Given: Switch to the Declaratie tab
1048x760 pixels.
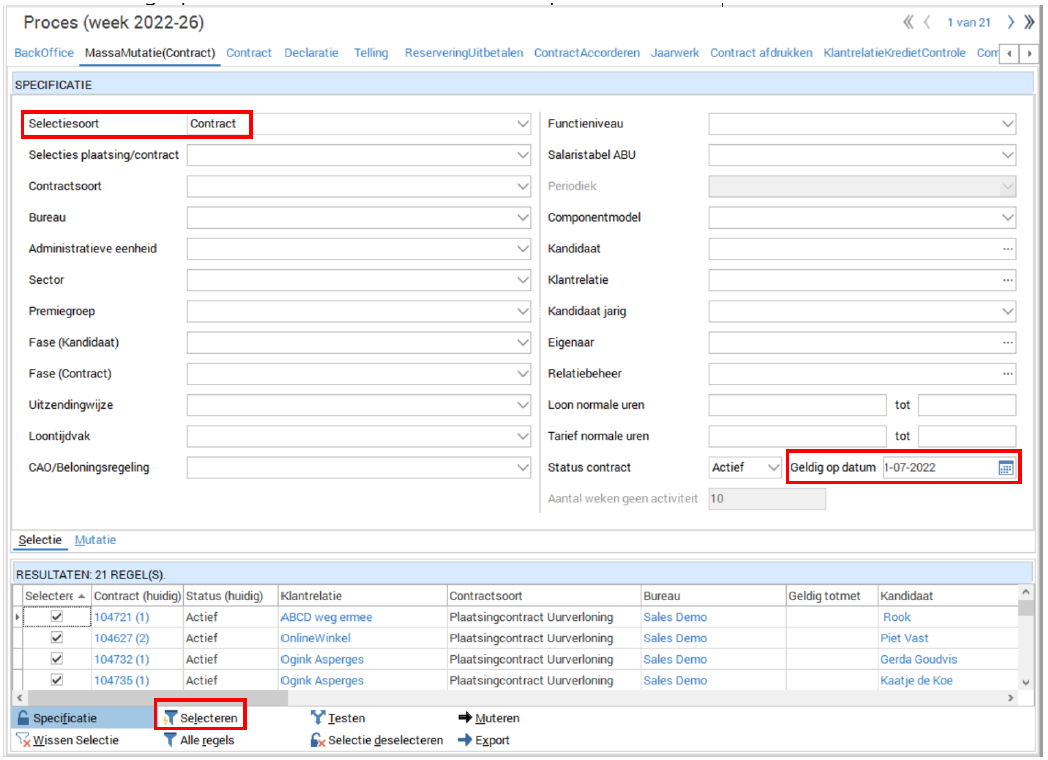Looking at the screenshot, I should click(311, 53).
